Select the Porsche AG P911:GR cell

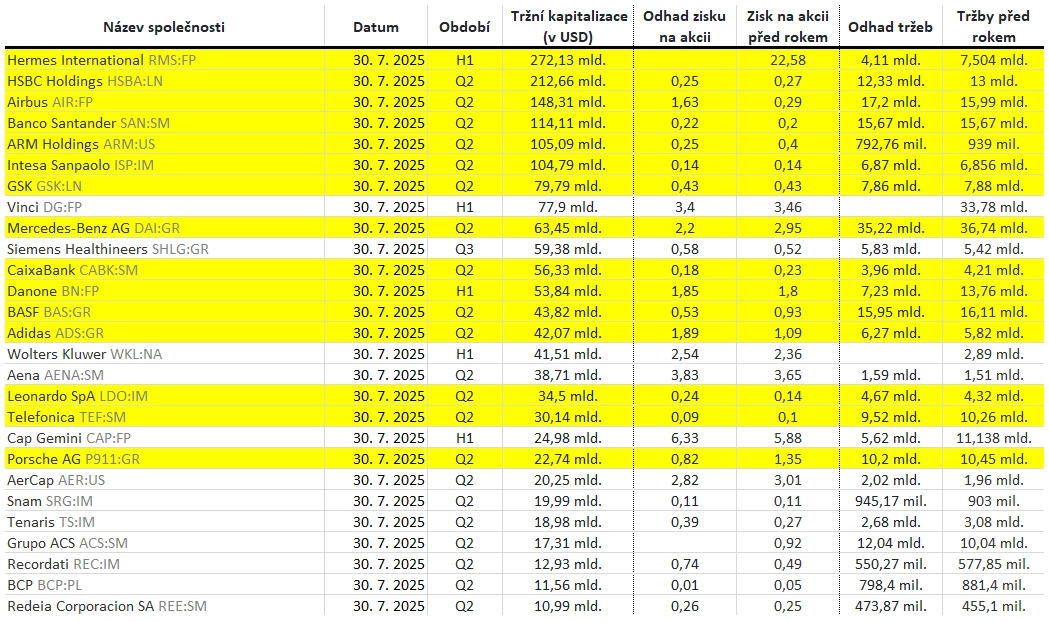(x=165, y=459)
